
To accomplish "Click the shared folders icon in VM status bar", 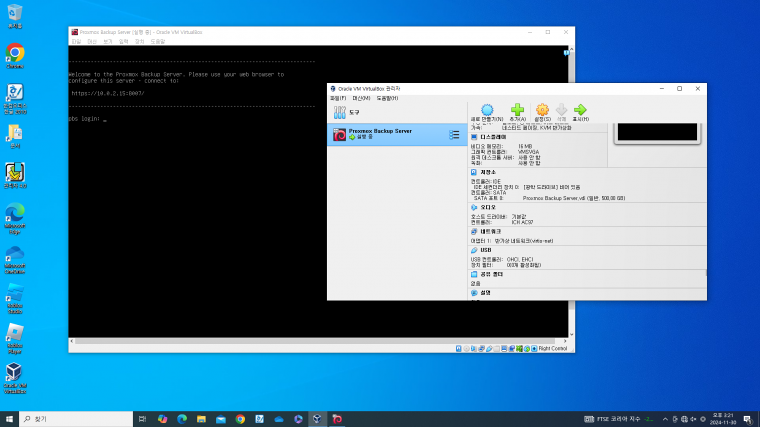I will coord(496,348).
